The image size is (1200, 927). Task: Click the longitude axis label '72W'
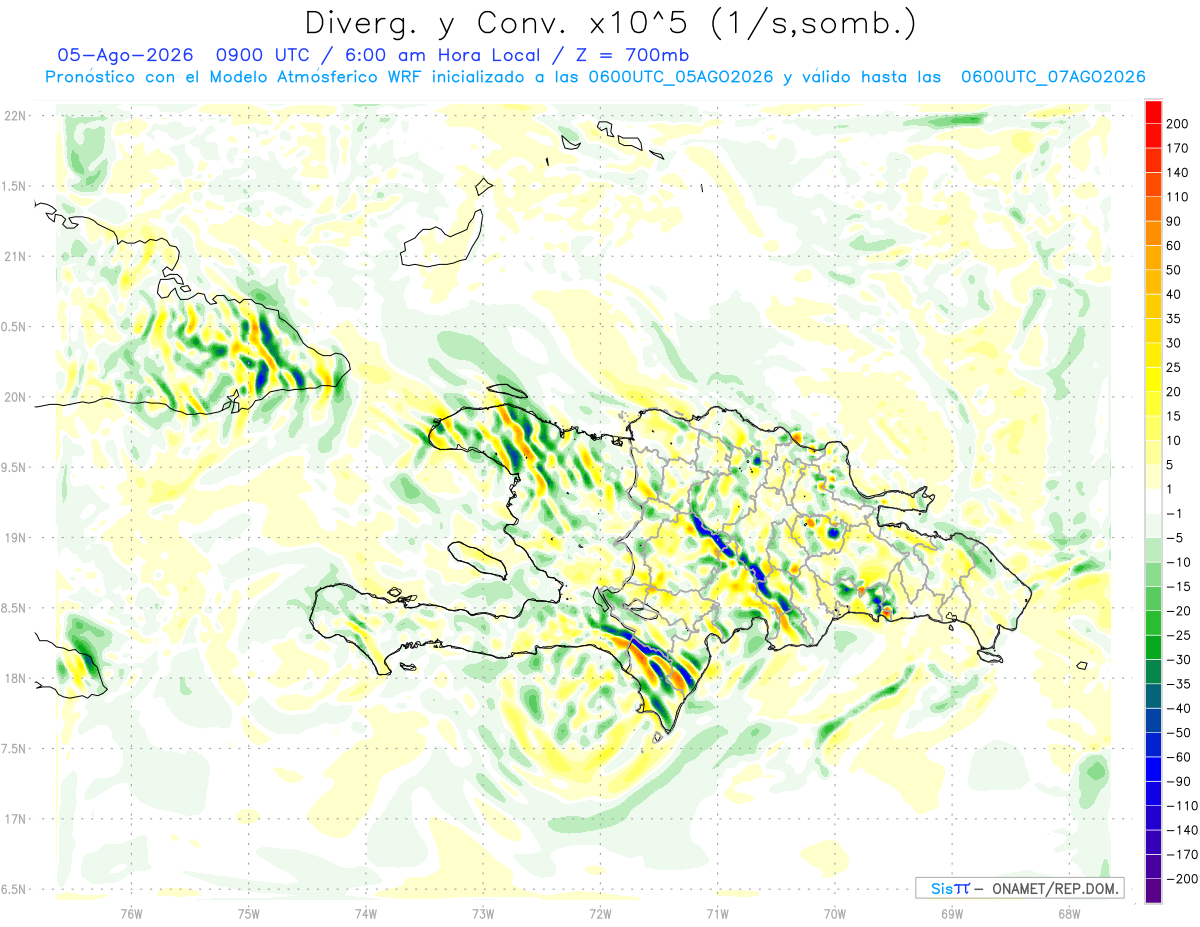point(600,913)
